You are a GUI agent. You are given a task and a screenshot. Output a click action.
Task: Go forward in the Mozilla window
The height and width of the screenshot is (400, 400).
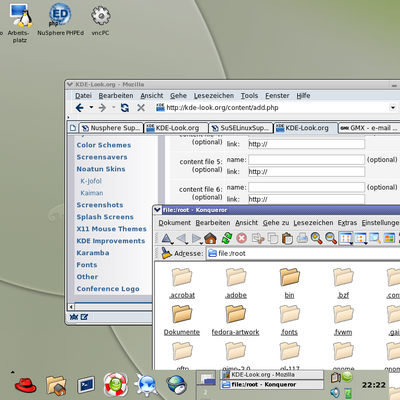pyautogui.click(x=102, y=108)
